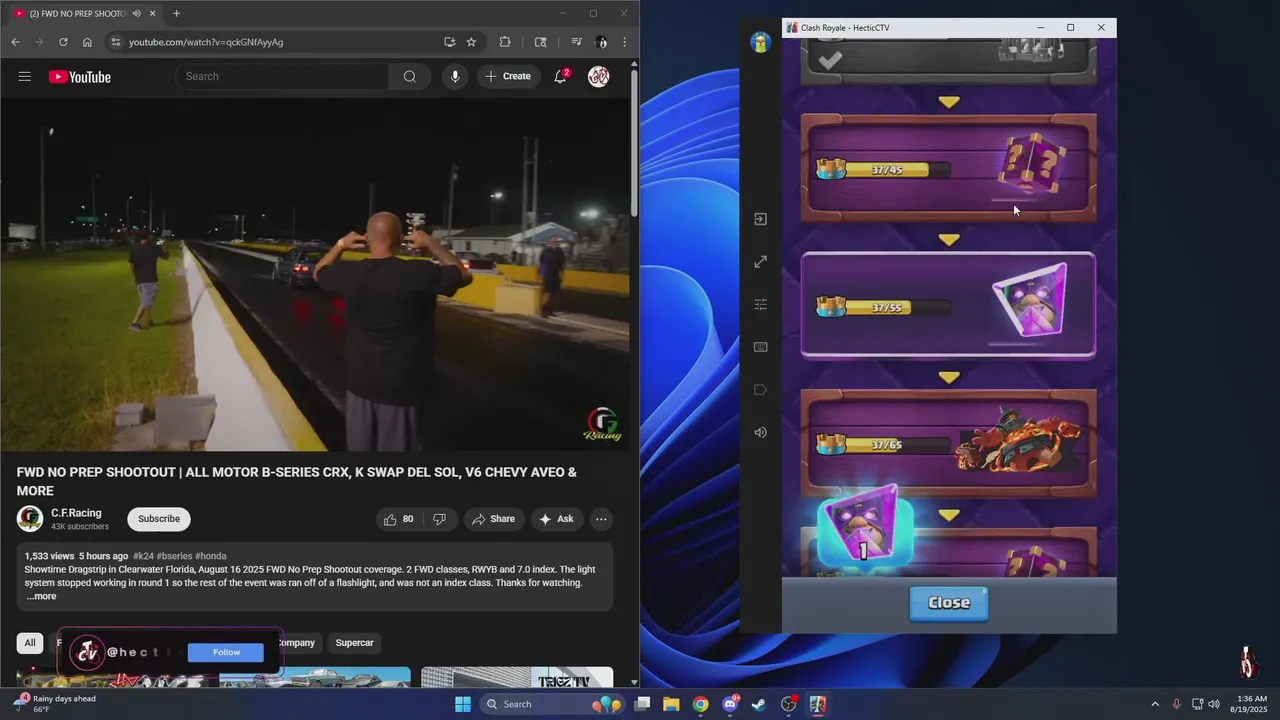Show hidden system tray icons chevron
The width and height of the screenshot is (1280, 720).
(x=1155, y=704)
